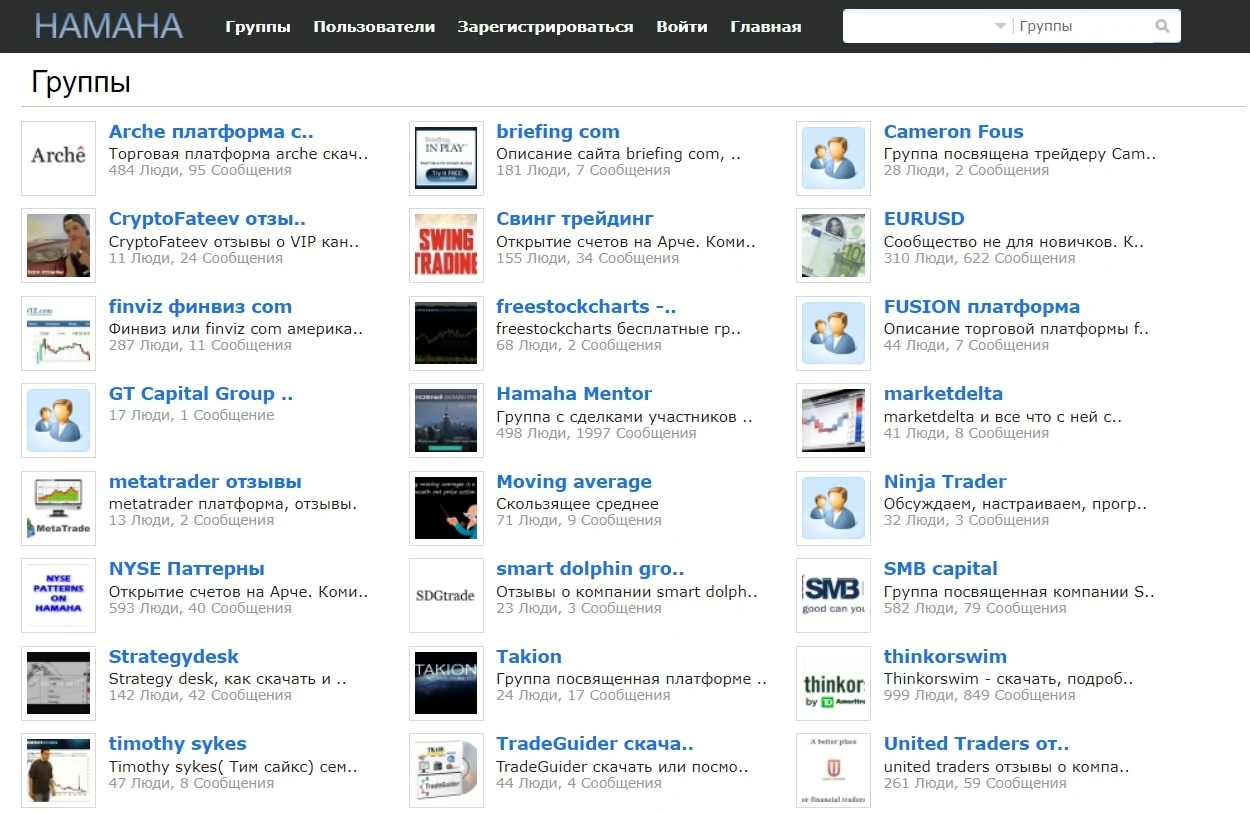
Task: Open the Пользователи menu item
Action: point(374,27)
